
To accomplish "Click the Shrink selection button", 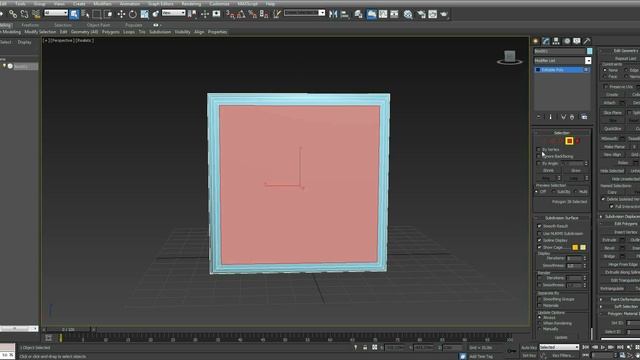I will [549, 170].
